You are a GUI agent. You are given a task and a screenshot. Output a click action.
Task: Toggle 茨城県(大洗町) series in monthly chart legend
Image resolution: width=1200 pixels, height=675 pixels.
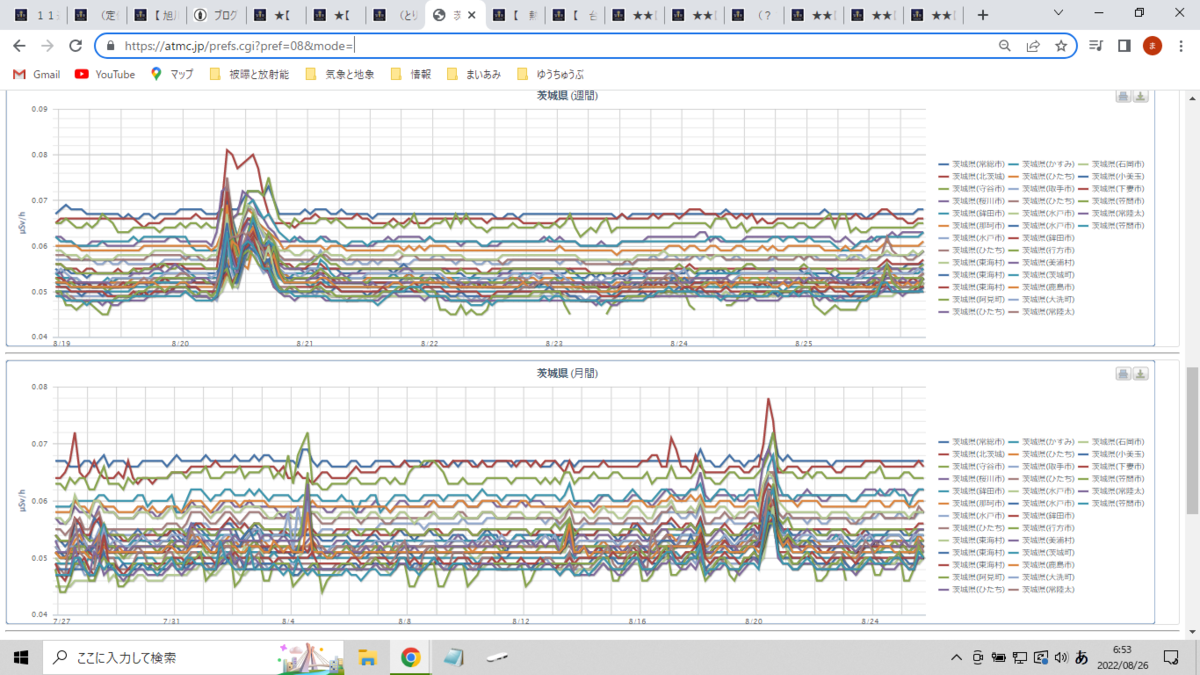click(1041, 577)
